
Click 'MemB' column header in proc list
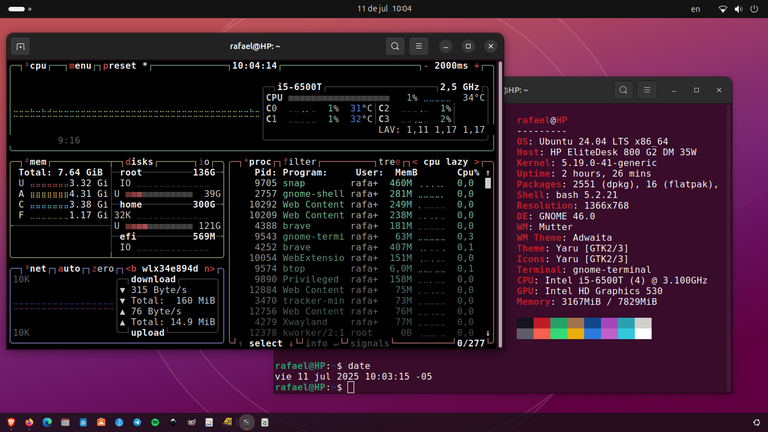click(x=406, y=172)
